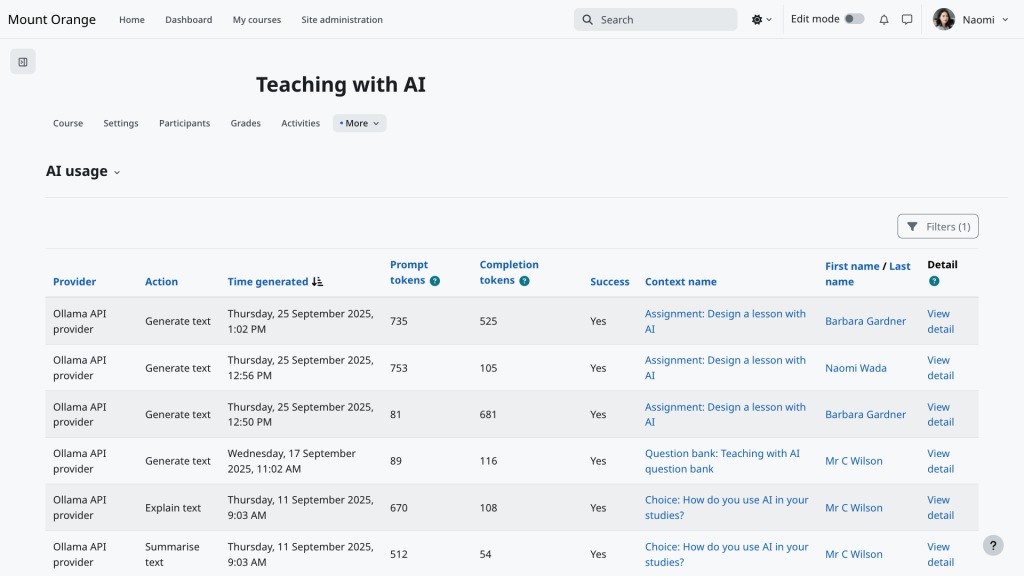Image resolution: width=1024 pixels, height=576 pixels.
Task: Click the Mount Orange site name
Action: click(52, 20)
